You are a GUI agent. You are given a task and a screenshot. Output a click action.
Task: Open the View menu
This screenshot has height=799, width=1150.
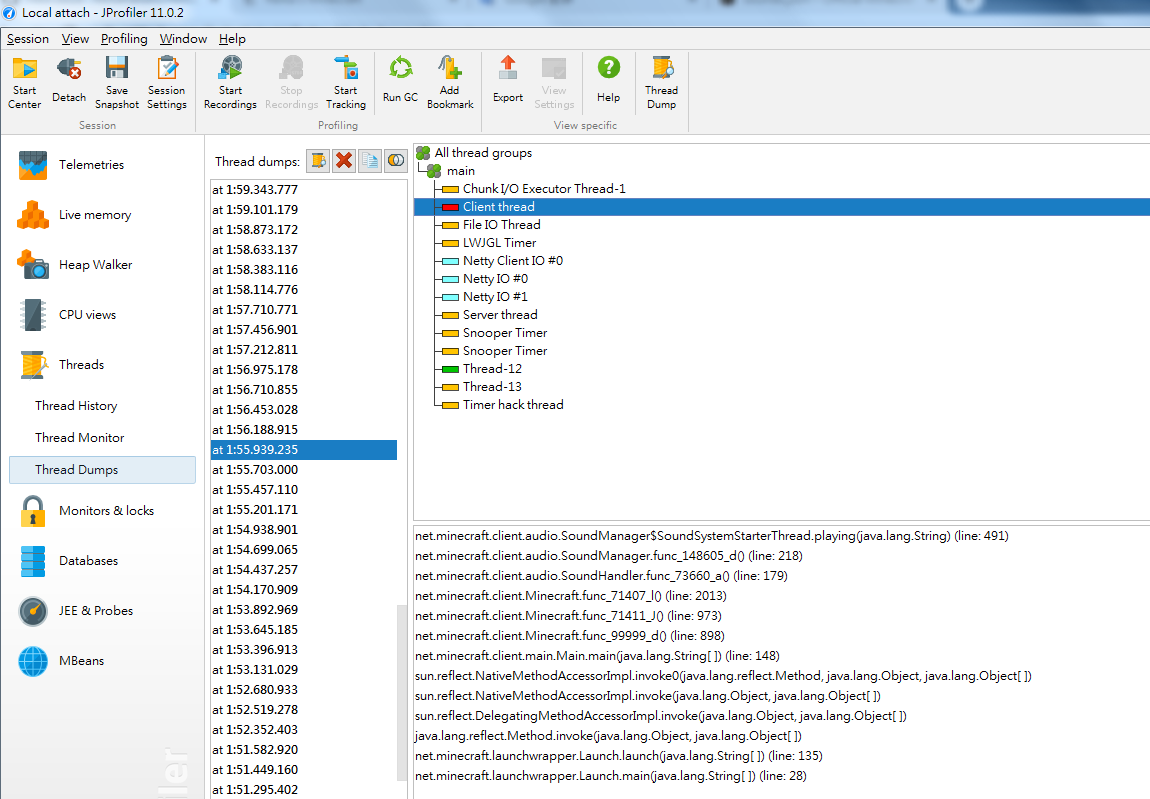pyautogui.click(x=75, y=39)
